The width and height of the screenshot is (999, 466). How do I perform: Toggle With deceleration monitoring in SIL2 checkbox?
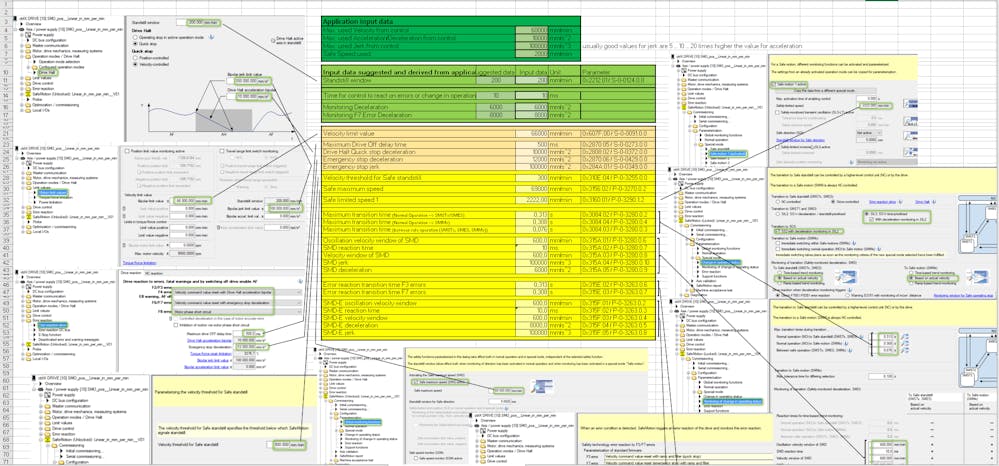pyautogui.click(x=871, y=219)
